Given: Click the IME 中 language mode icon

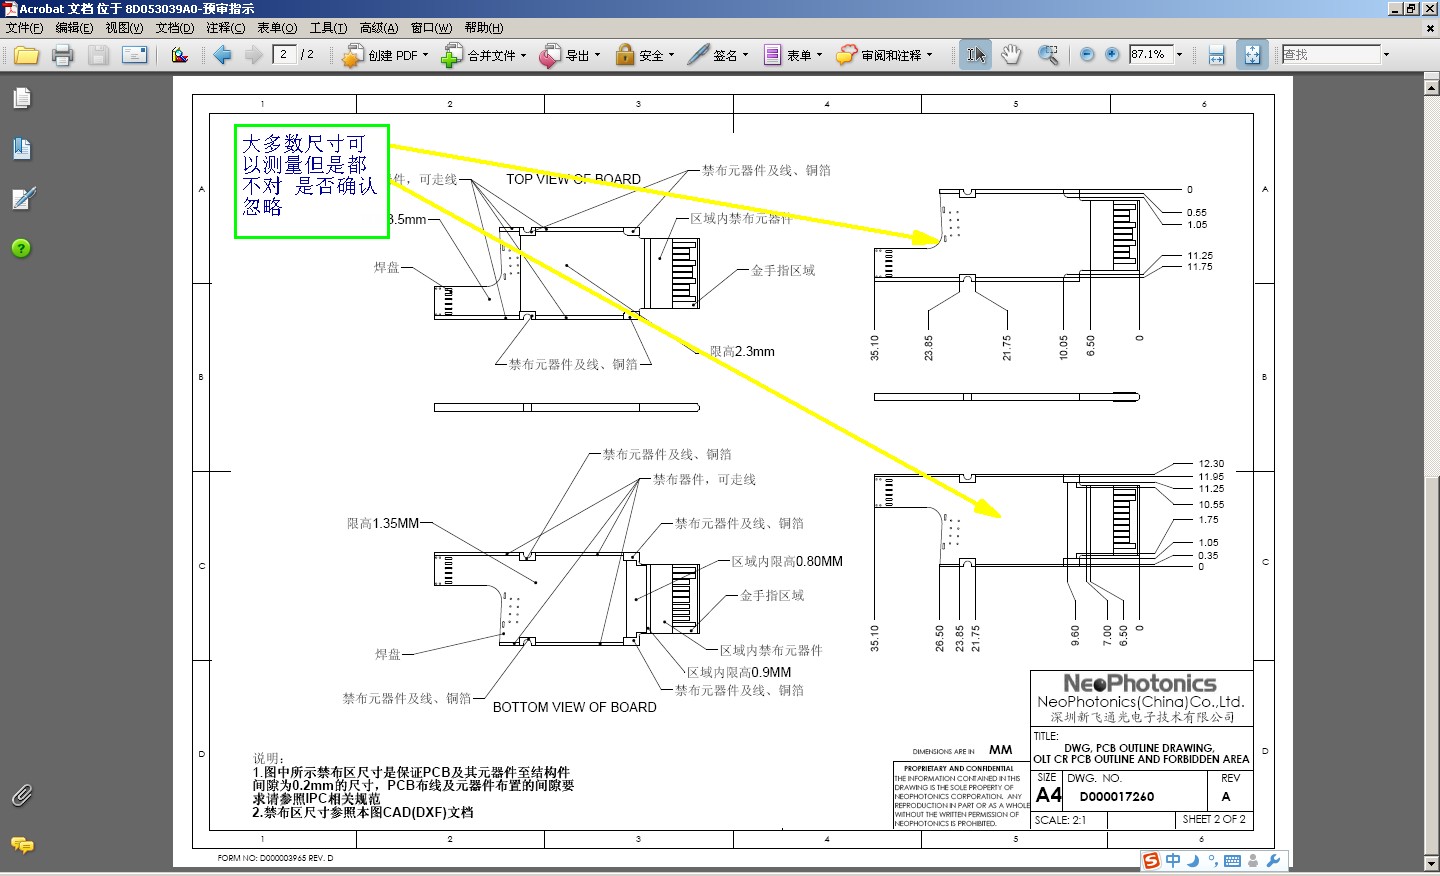Looking at the screenshot, I should tap(1173, 860).
